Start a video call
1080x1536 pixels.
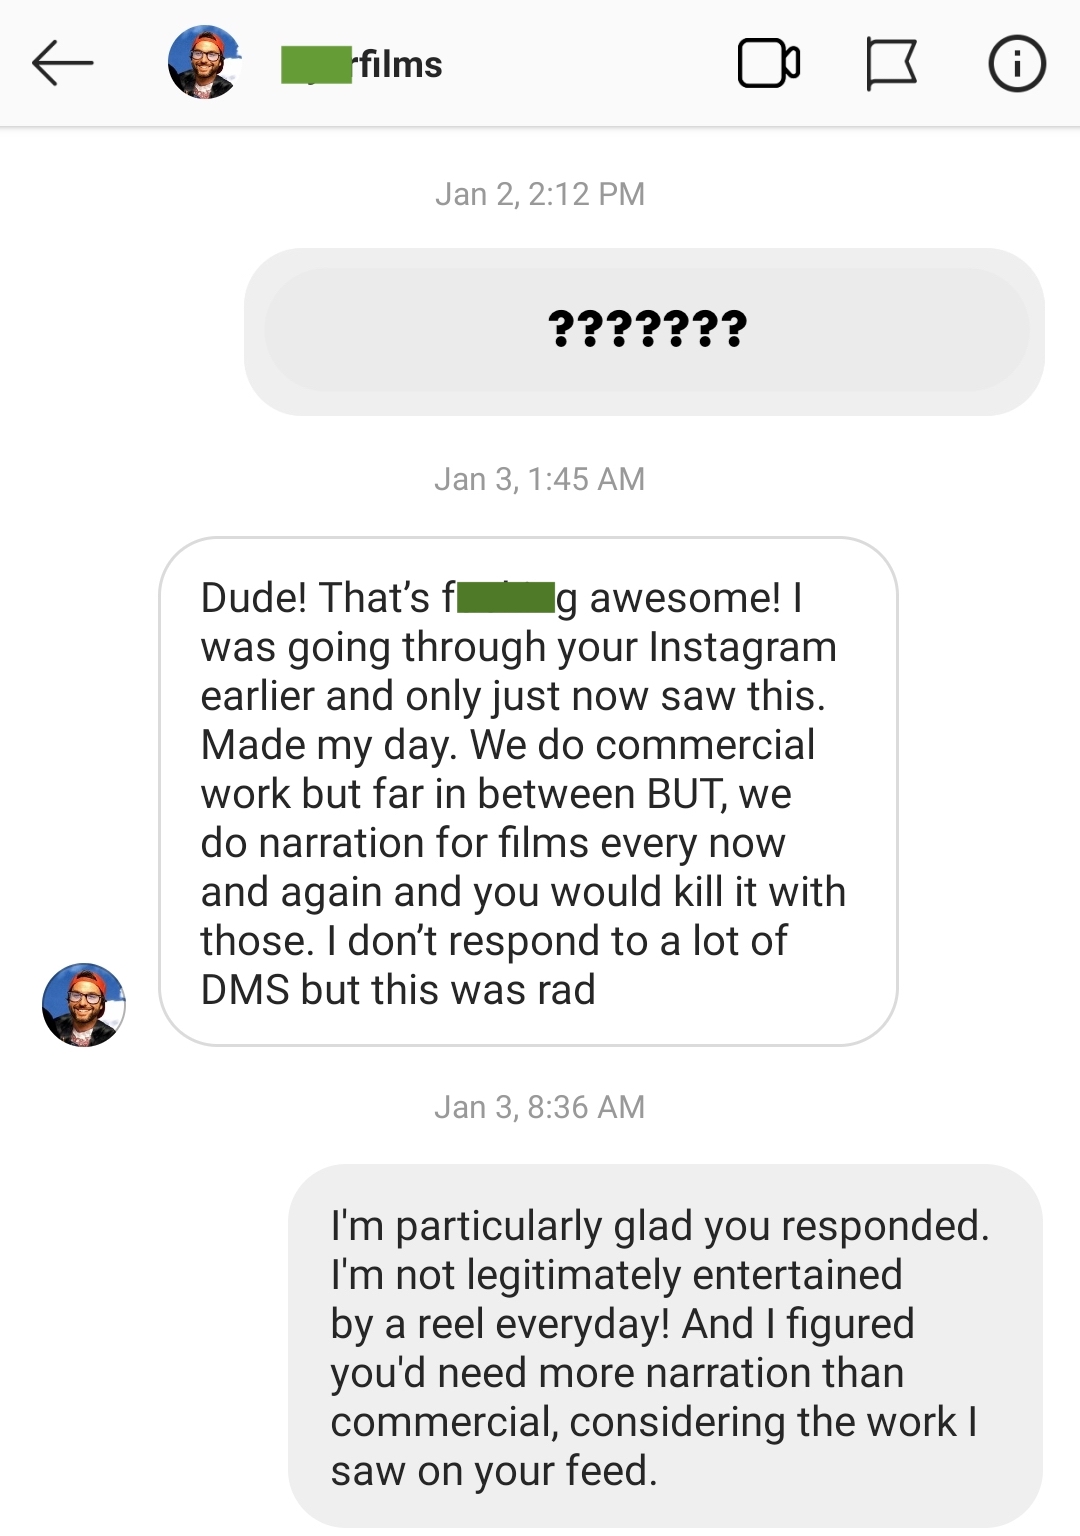(768, 64)
